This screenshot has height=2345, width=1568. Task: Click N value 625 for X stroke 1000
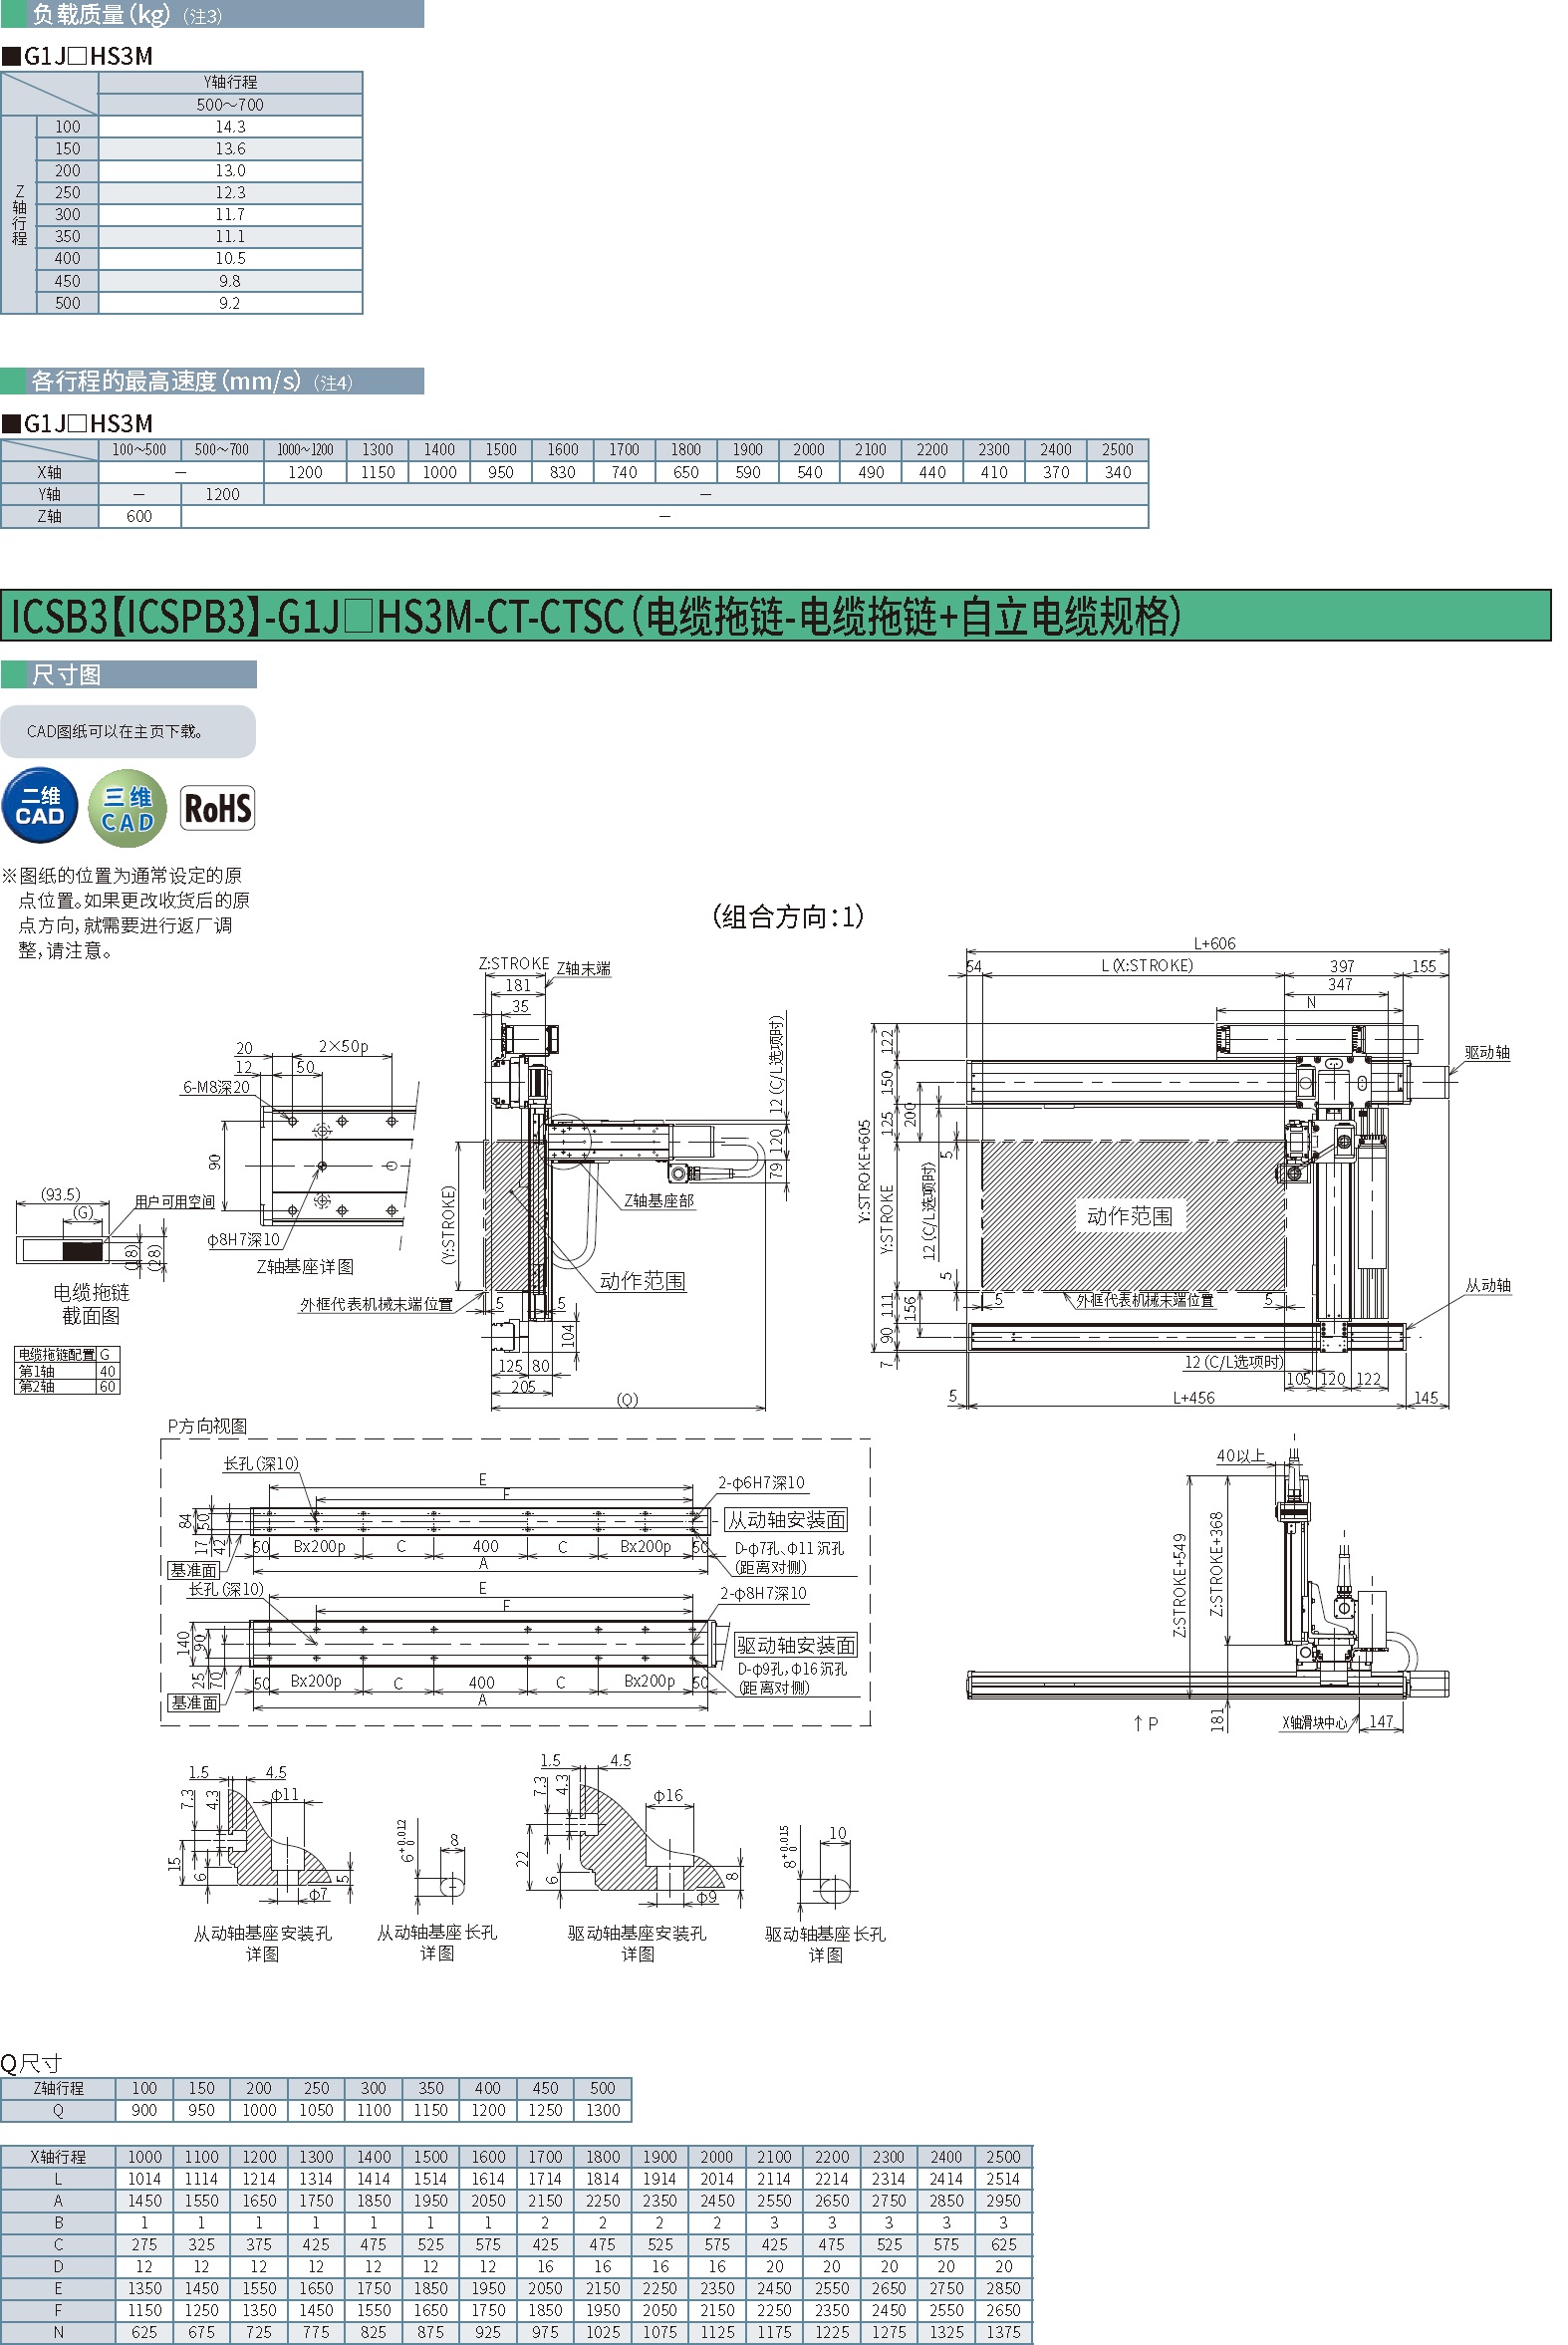pyautogui.click(x=144, y=2332)
